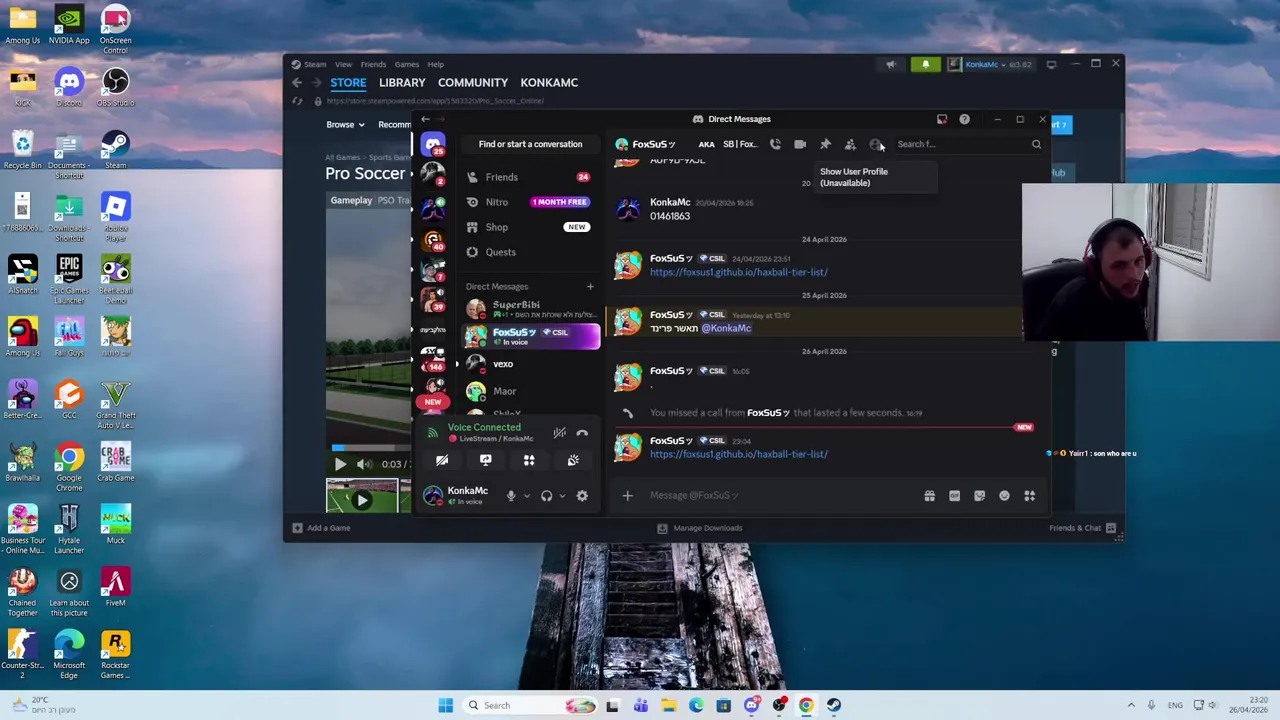The width and height of the screenshot is (1280, 720).
Task: Open apps launcher in message bar
Action: tap(1029, 495)
